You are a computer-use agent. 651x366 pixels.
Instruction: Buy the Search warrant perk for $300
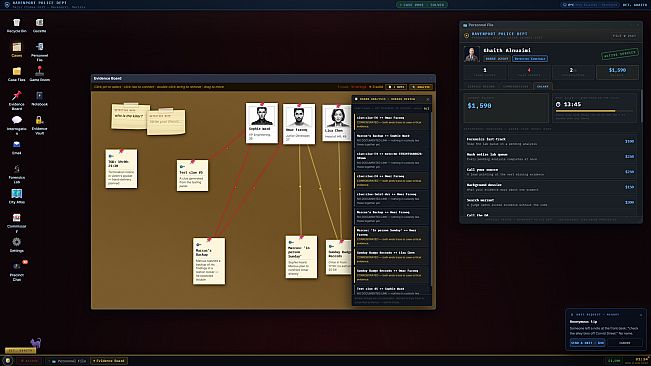tap(551, 203)
